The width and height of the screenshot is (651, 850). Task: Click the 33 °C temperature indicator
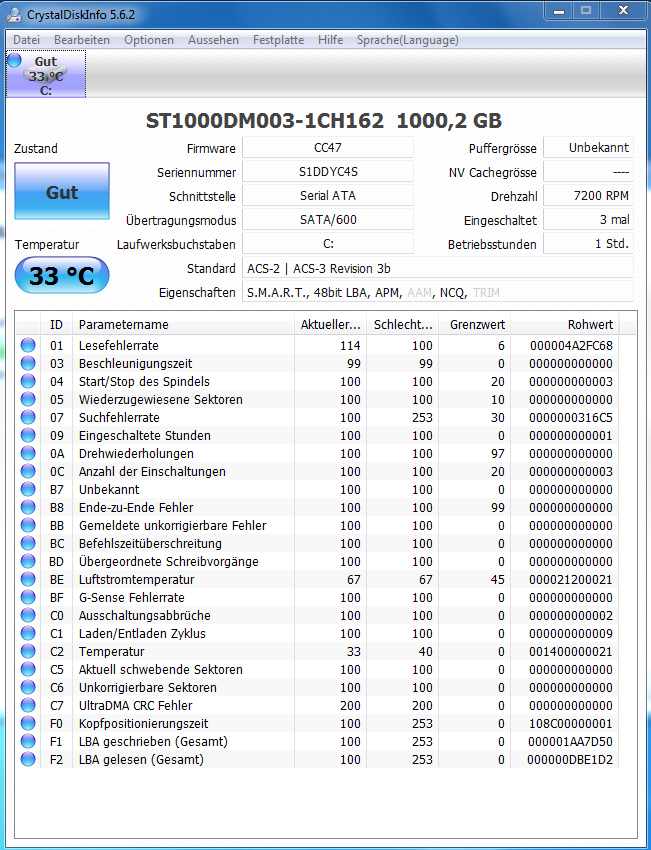[62, 275]
